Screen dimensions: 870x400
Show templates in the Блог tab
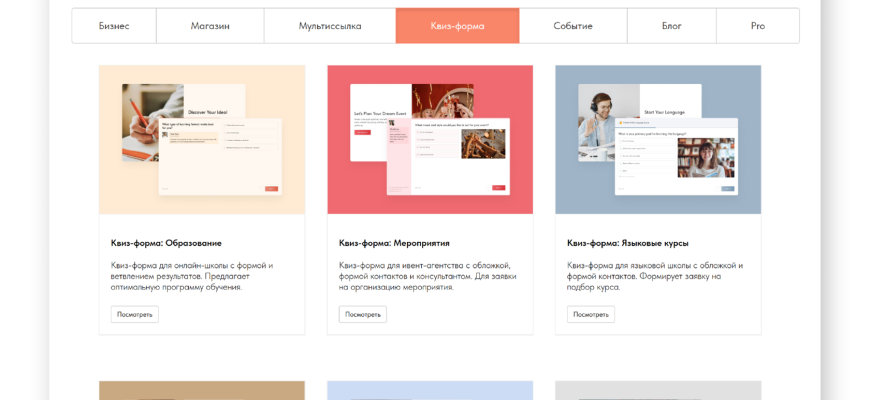click(672, 26)
